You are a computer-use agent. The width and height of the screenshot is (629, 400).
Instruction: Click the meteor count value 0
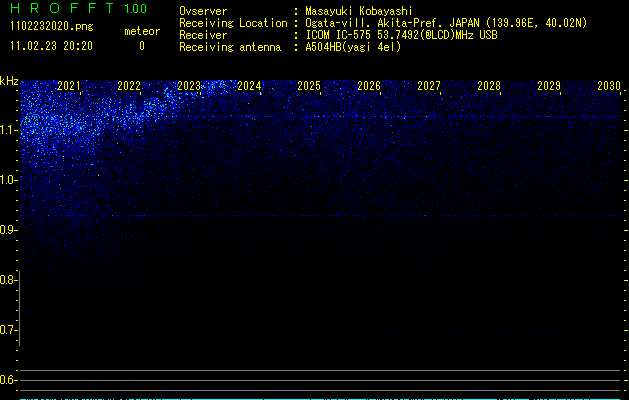click(x=142, y=46)
